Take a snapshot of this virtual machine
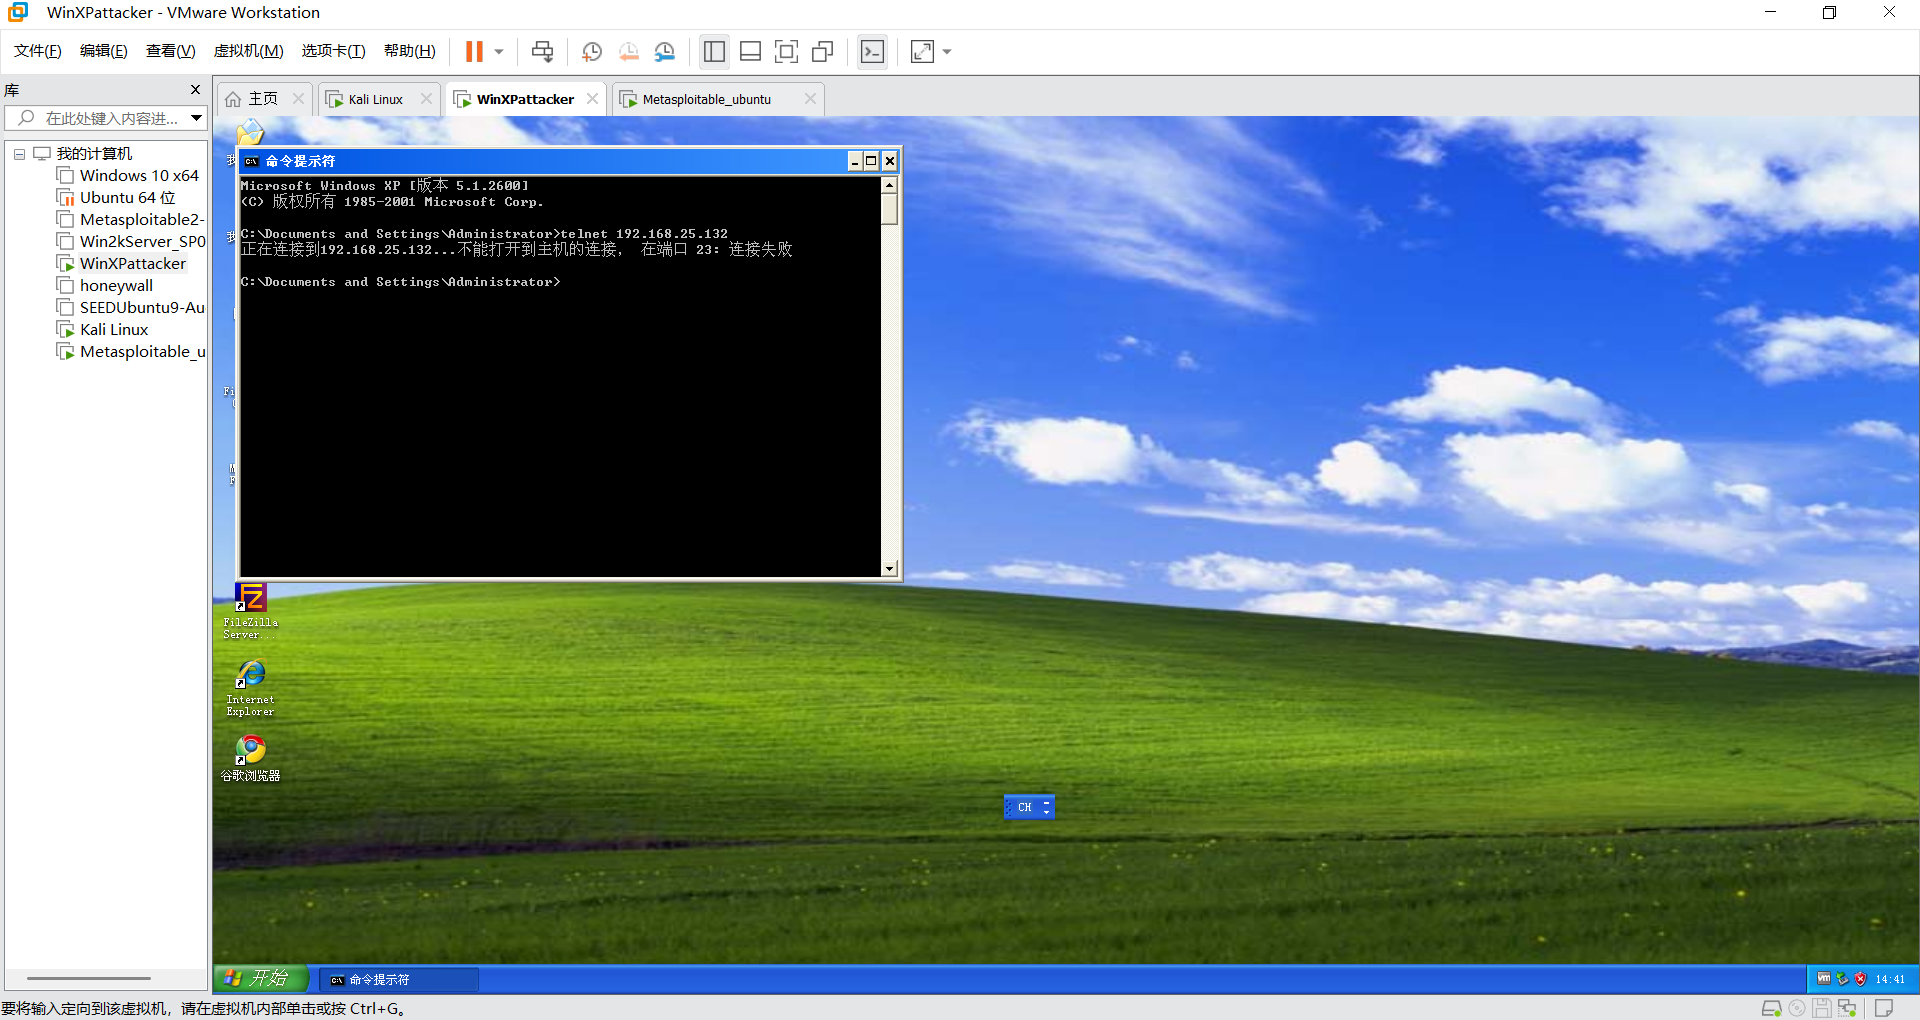Viewport: 1920px width, 1020px height. (592, 51)
